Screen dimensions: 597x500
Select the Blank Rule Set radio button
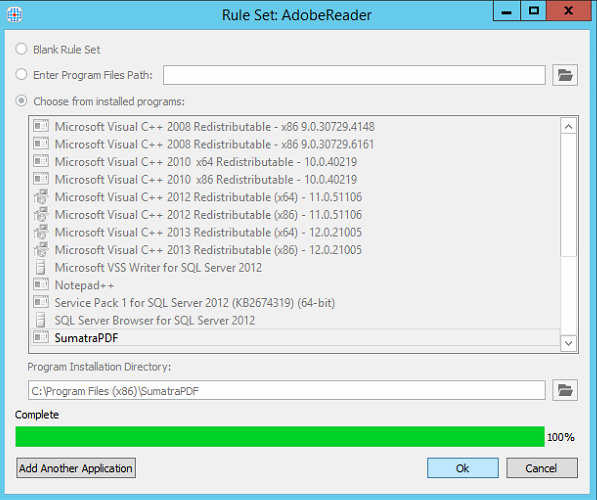pyautogui.click(x=21, y=49)
